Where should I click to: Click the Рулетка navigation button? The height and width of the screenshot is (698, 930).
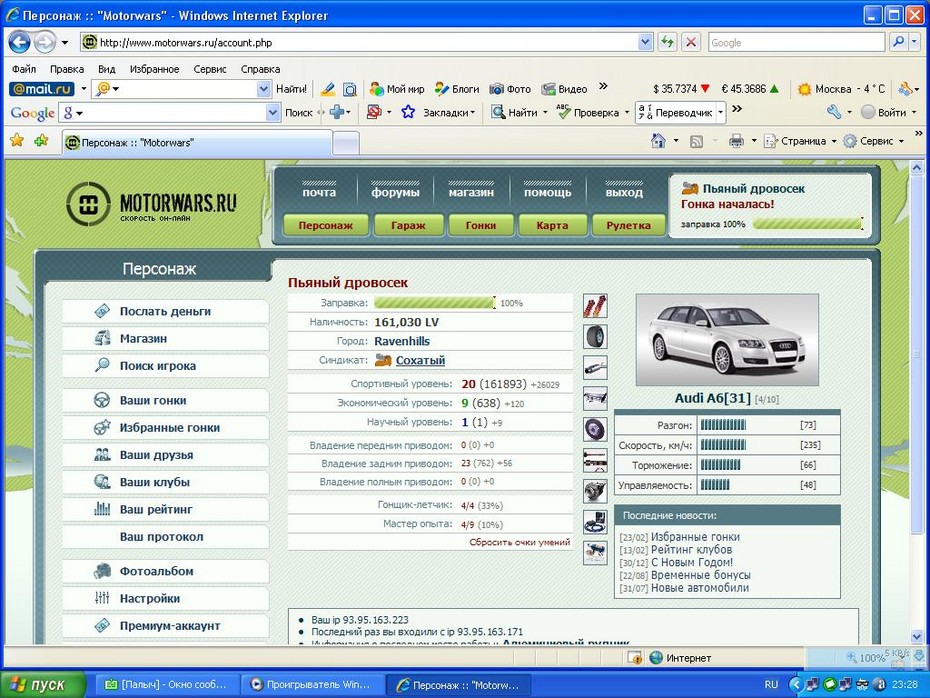click(628, 225)
